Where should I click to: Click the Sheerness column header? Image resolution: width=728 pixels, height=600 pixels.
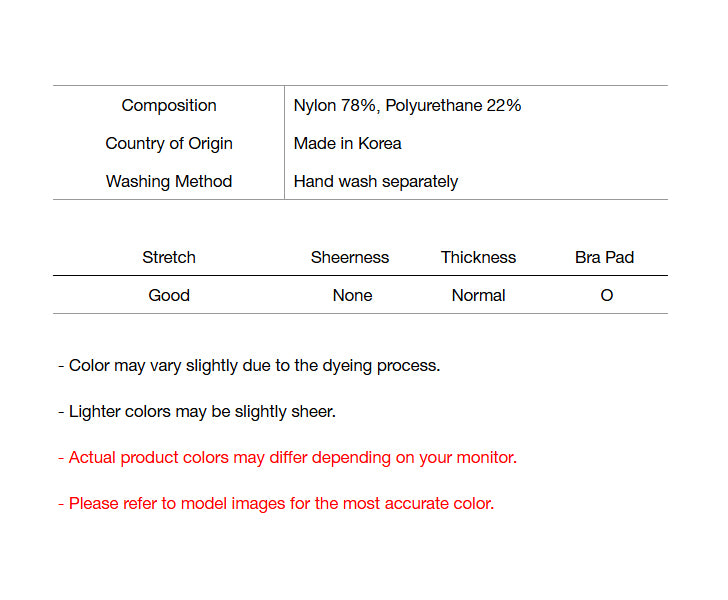pos(350,257)
